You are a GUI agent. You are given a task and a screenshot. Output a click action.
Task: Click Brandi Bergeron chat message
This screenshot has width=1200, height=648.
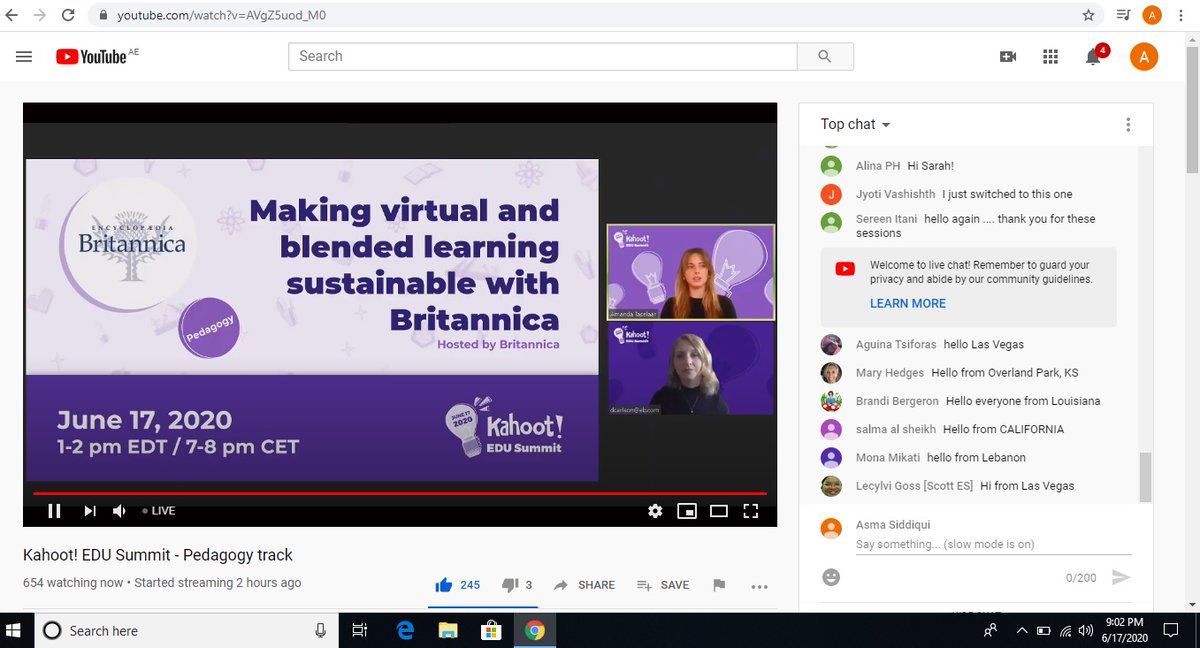click(x=1023, y=401)
